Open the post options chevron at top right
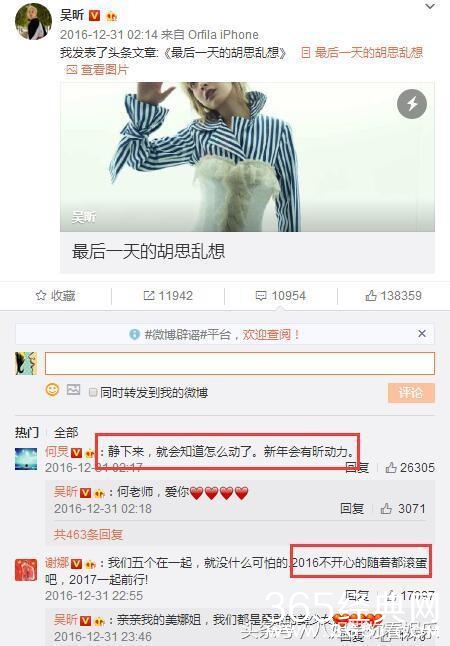The height and width of the screenshot is (646, 450). (x=430, y=7)
